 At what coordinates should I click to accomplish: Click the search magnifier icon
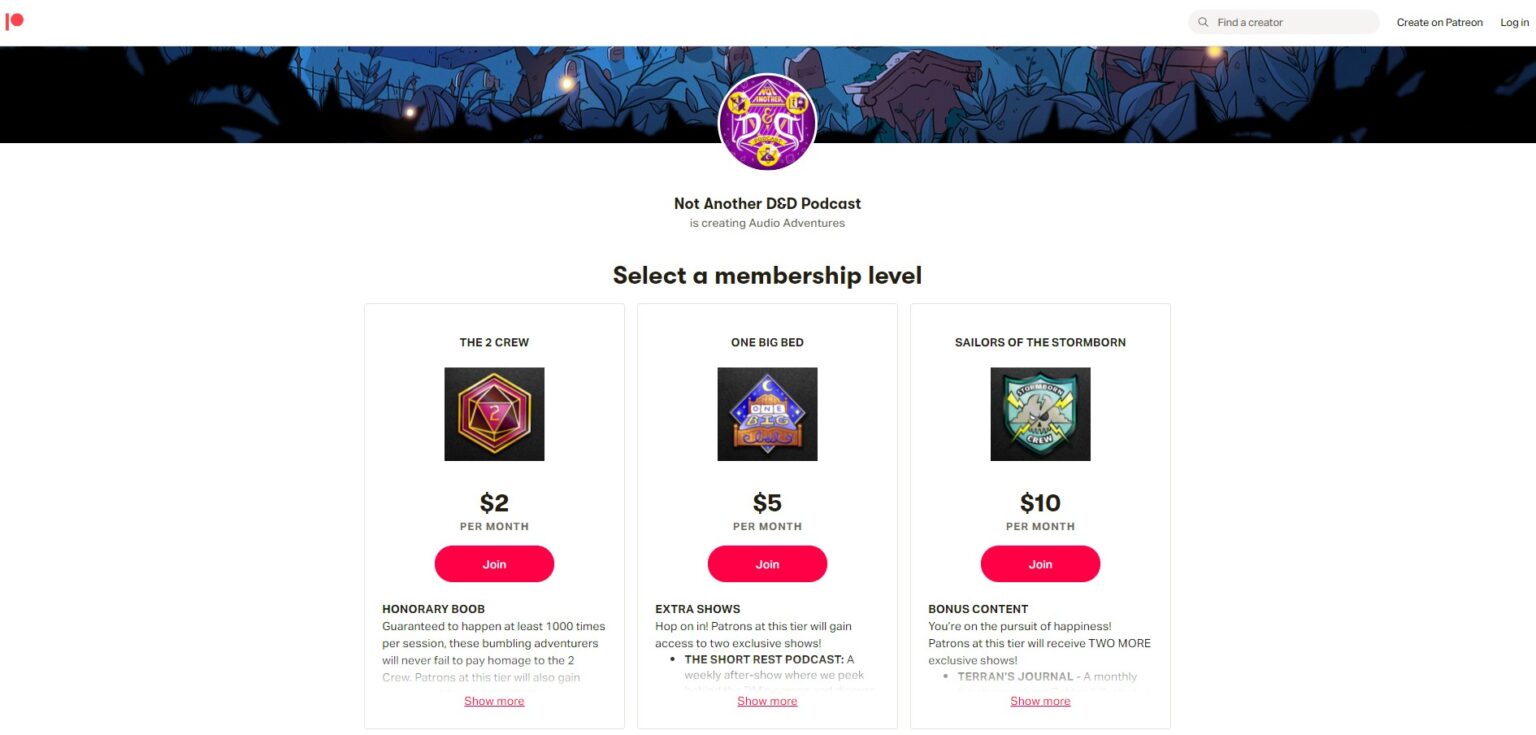click(1203, 22)
